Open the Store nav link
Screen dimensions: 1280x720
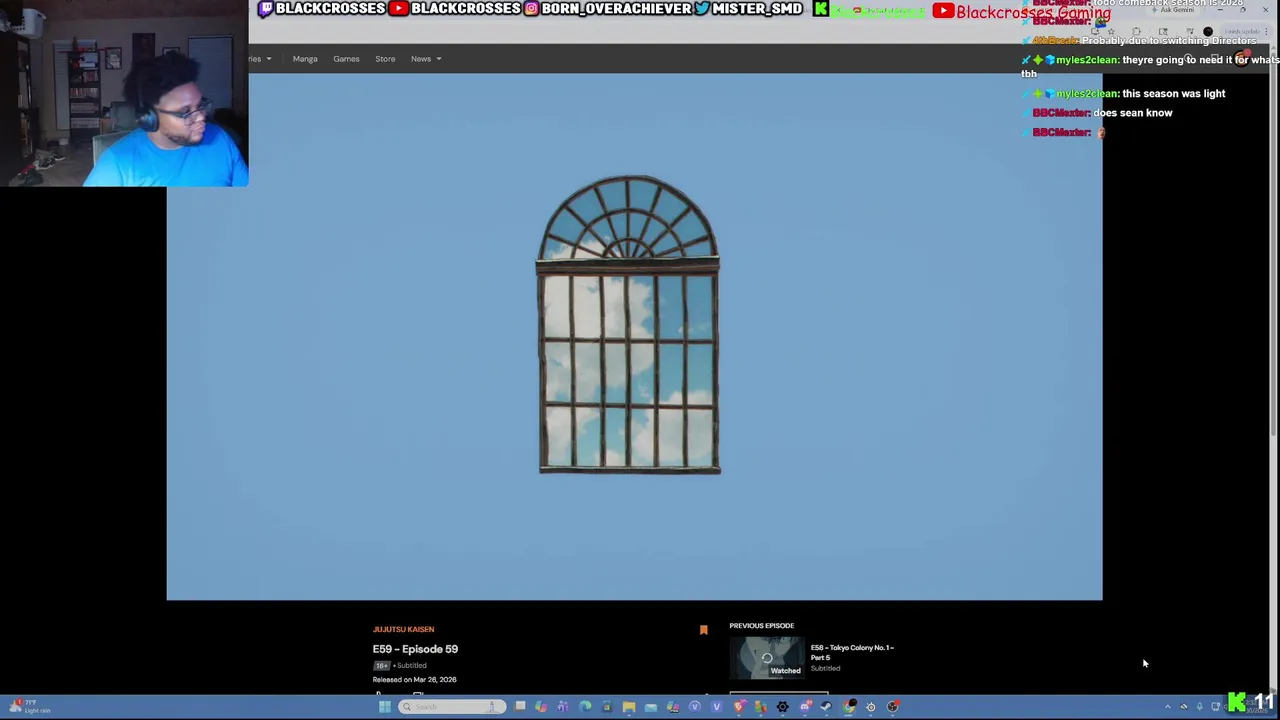pyautogui.click(x=385, y=59)
